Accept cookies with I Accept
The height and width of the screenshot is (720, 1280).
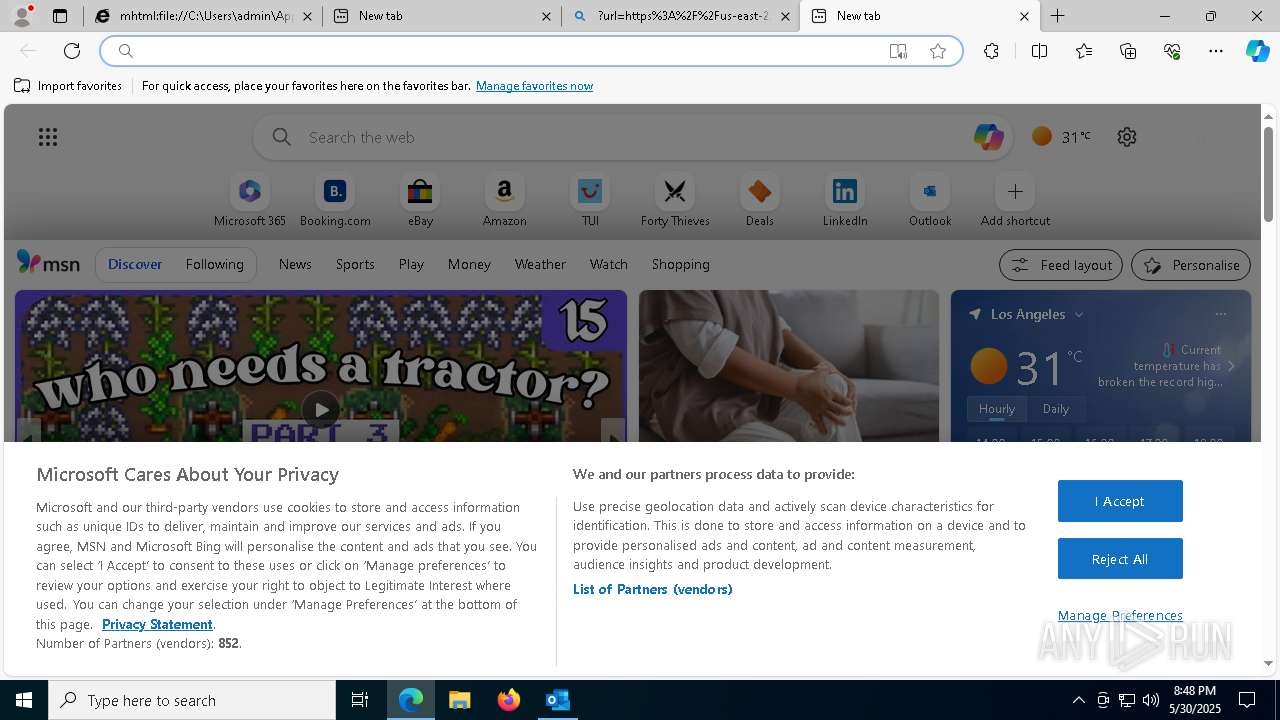tap(1120, 501)
